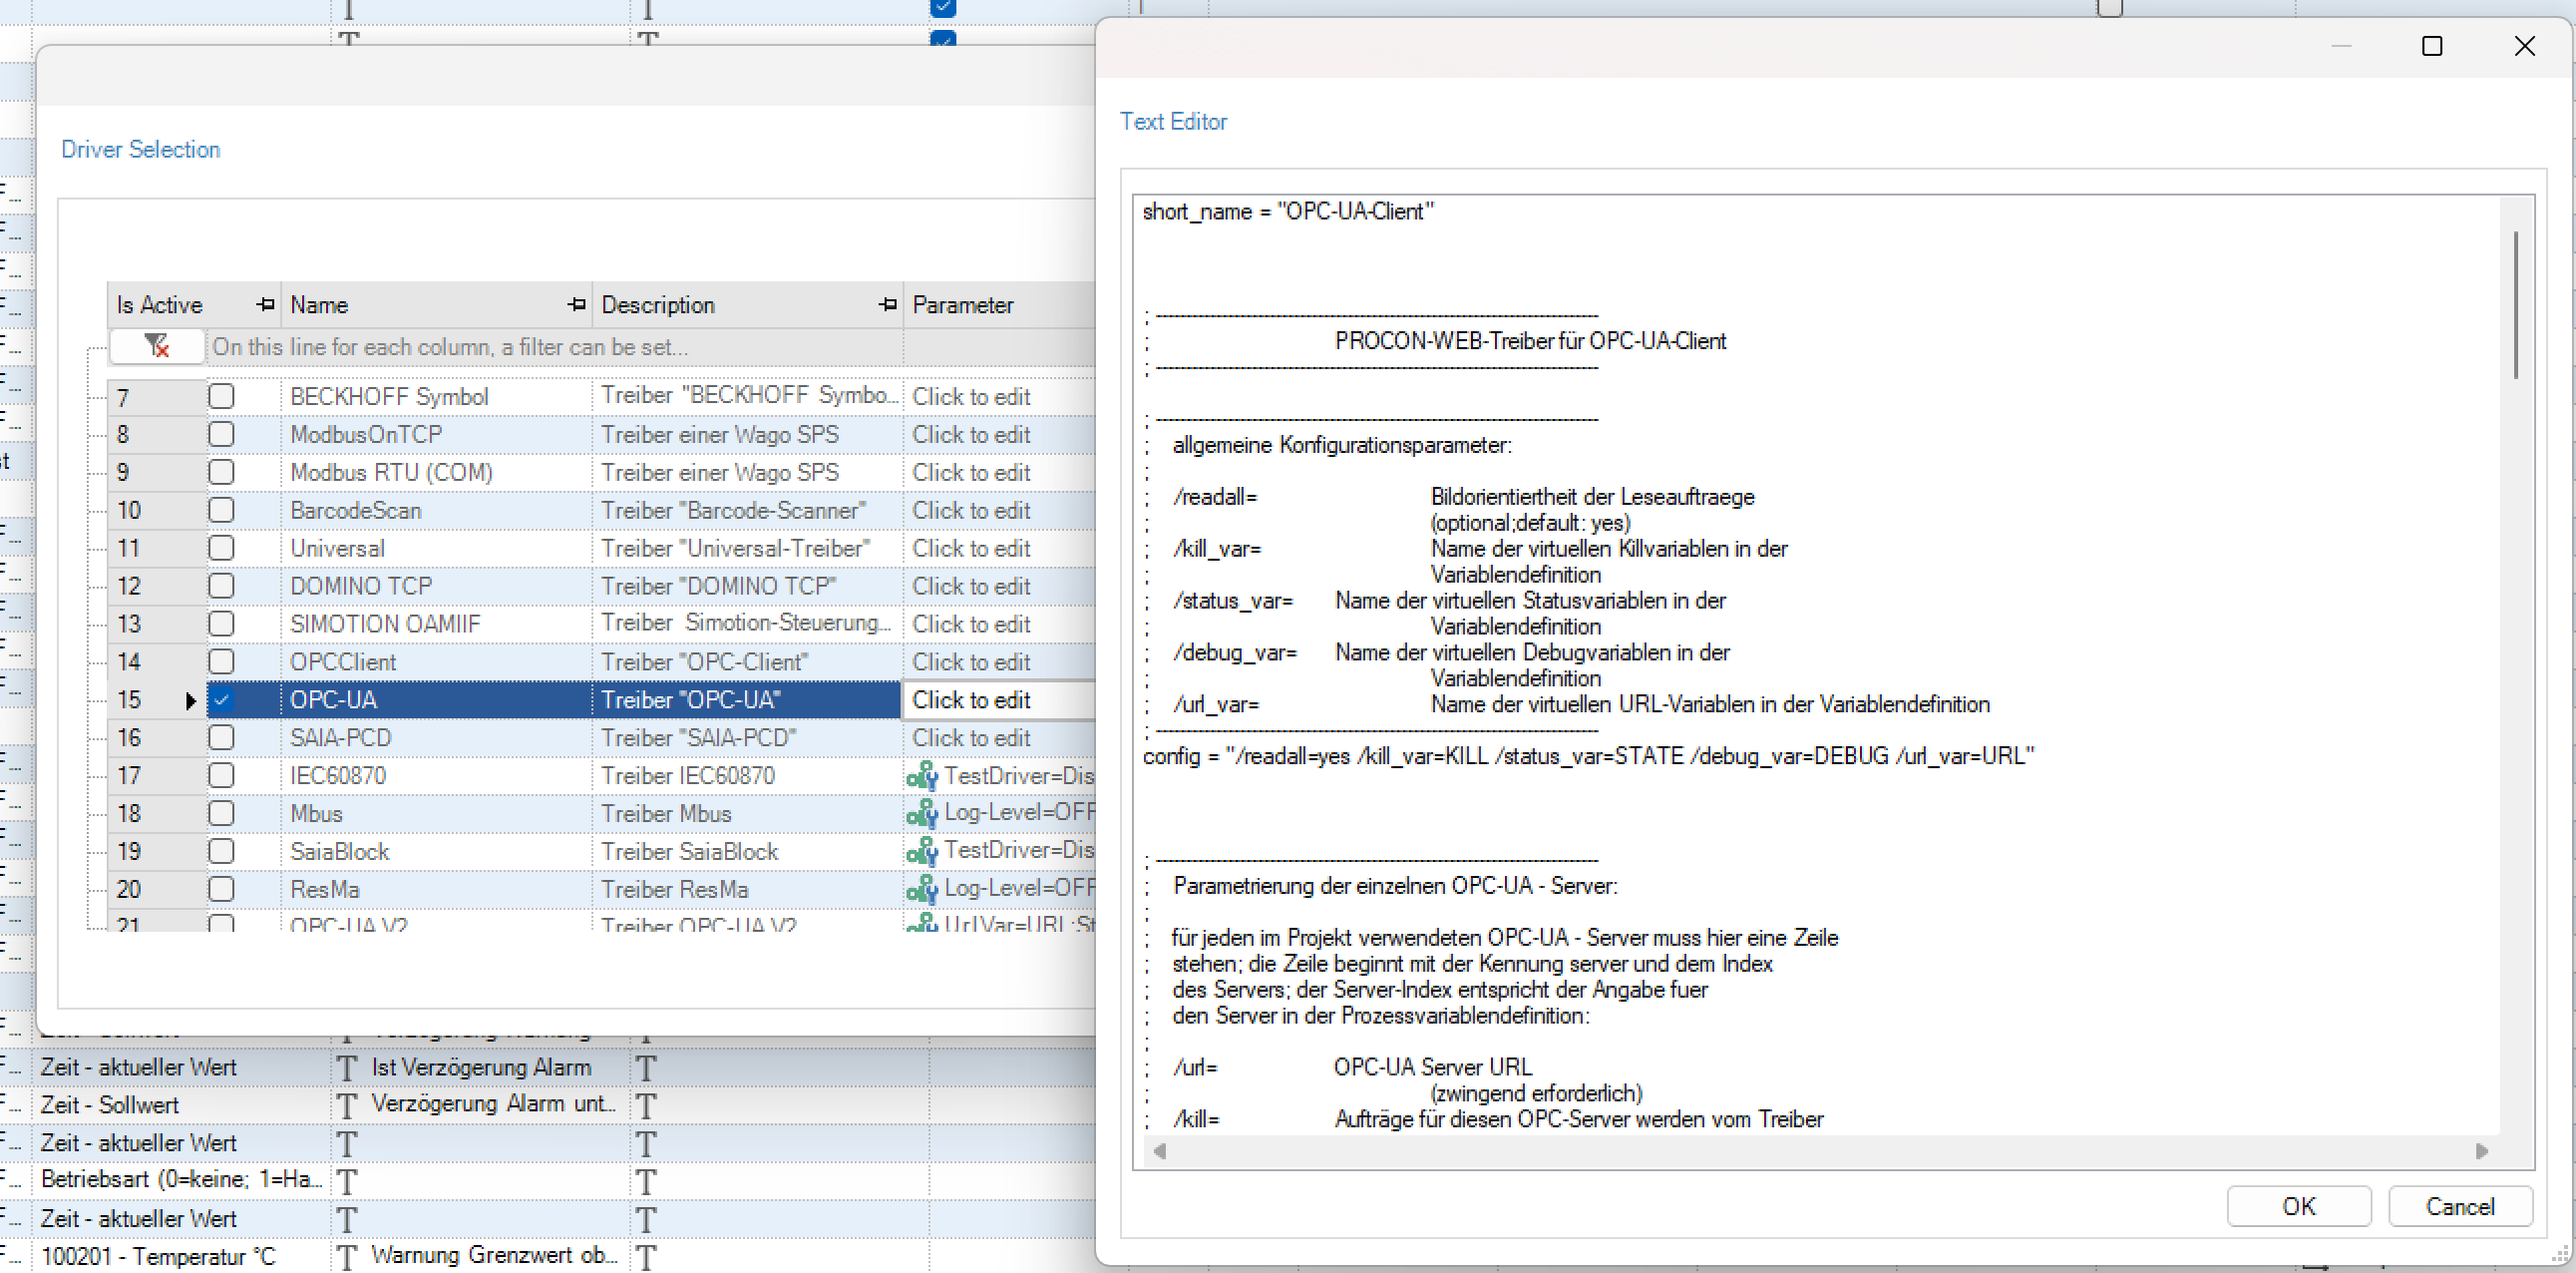Enable the SIMOTION OAMIIF driver checkbox
Image resolution: width=2576 pixels, height=1273 pixels.
pos(222,625)
